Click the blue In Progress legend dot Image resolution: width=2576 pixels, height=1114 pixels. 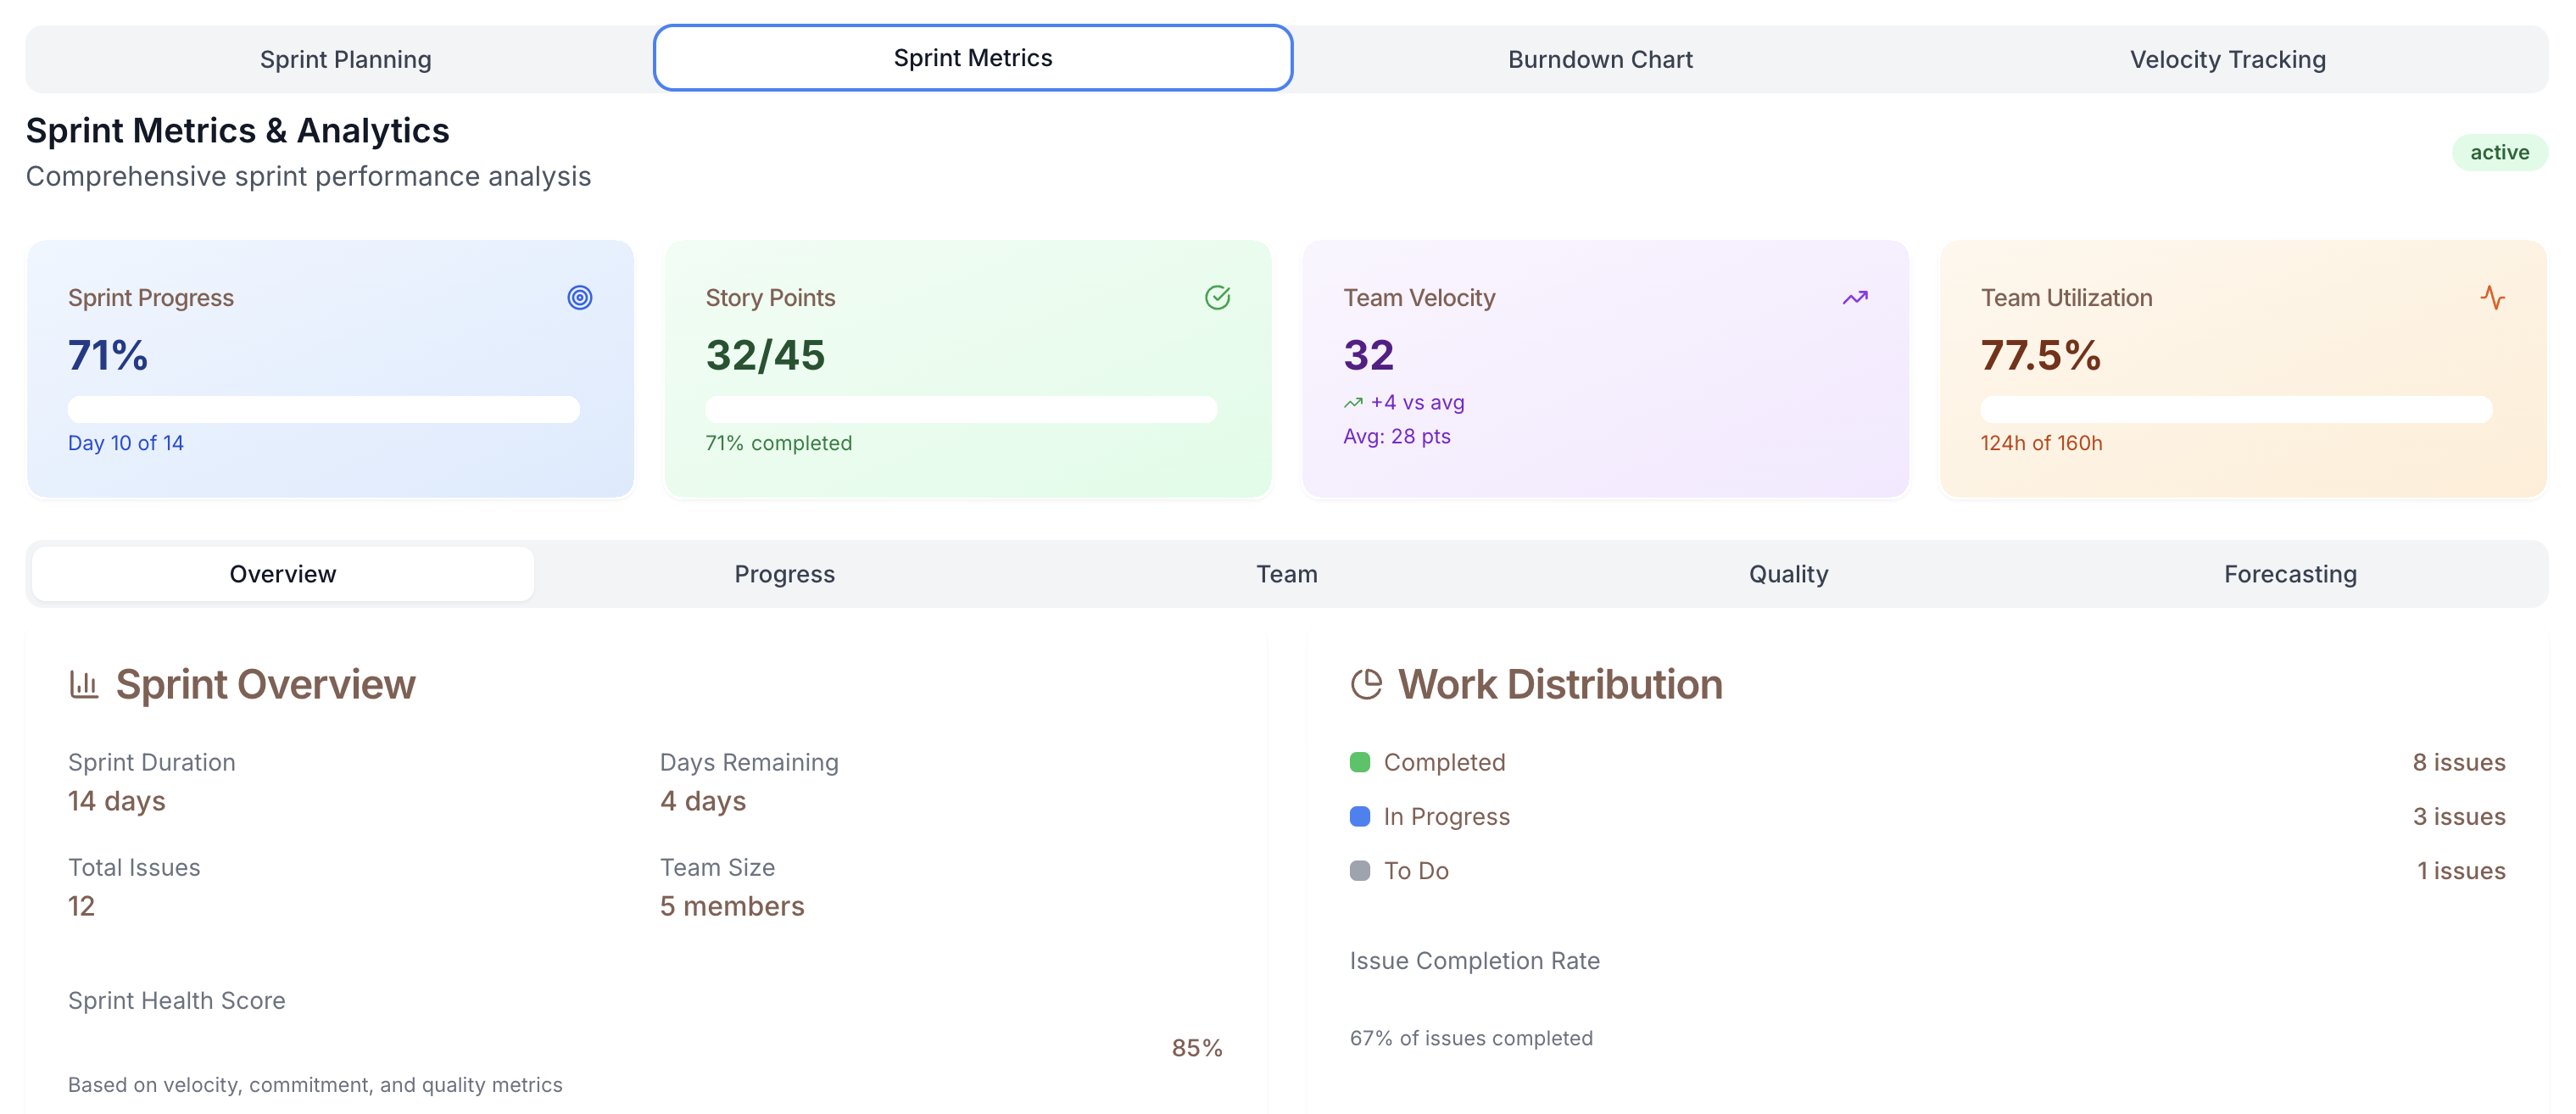[x=1359, y=817]
